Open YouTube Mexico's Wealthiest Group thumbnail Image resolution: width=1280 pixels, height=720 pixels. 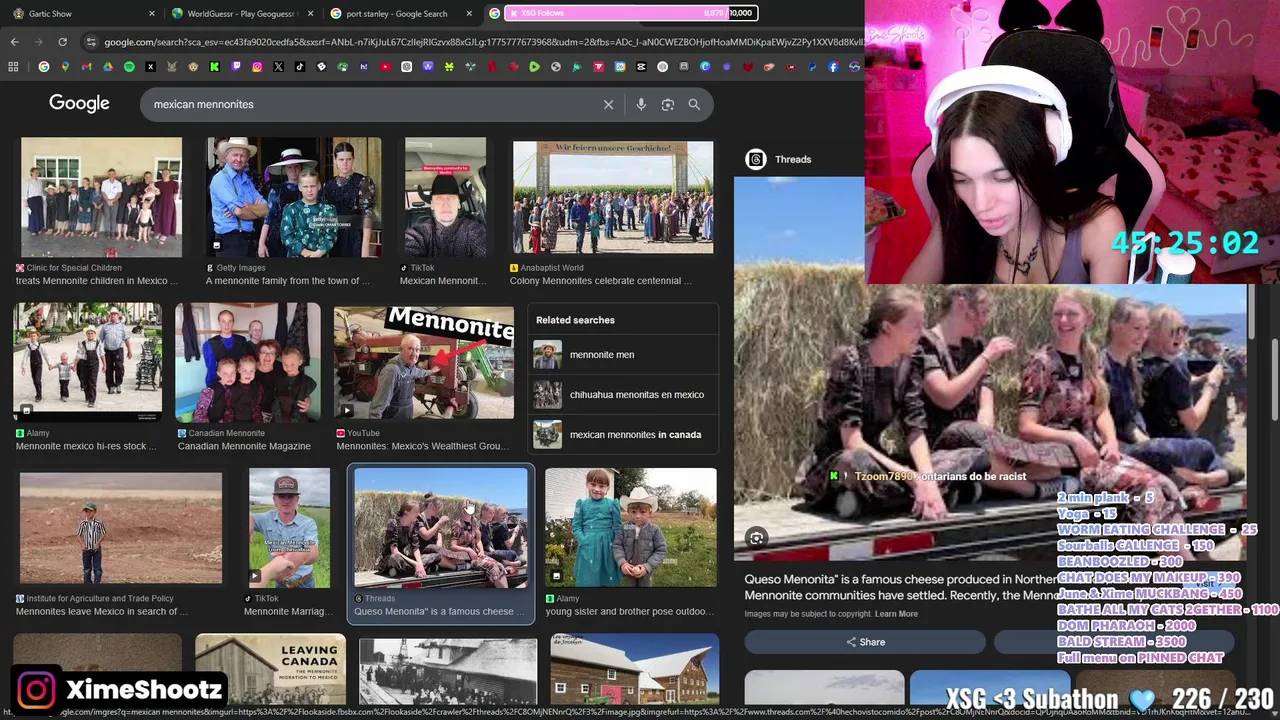[424, 362]
